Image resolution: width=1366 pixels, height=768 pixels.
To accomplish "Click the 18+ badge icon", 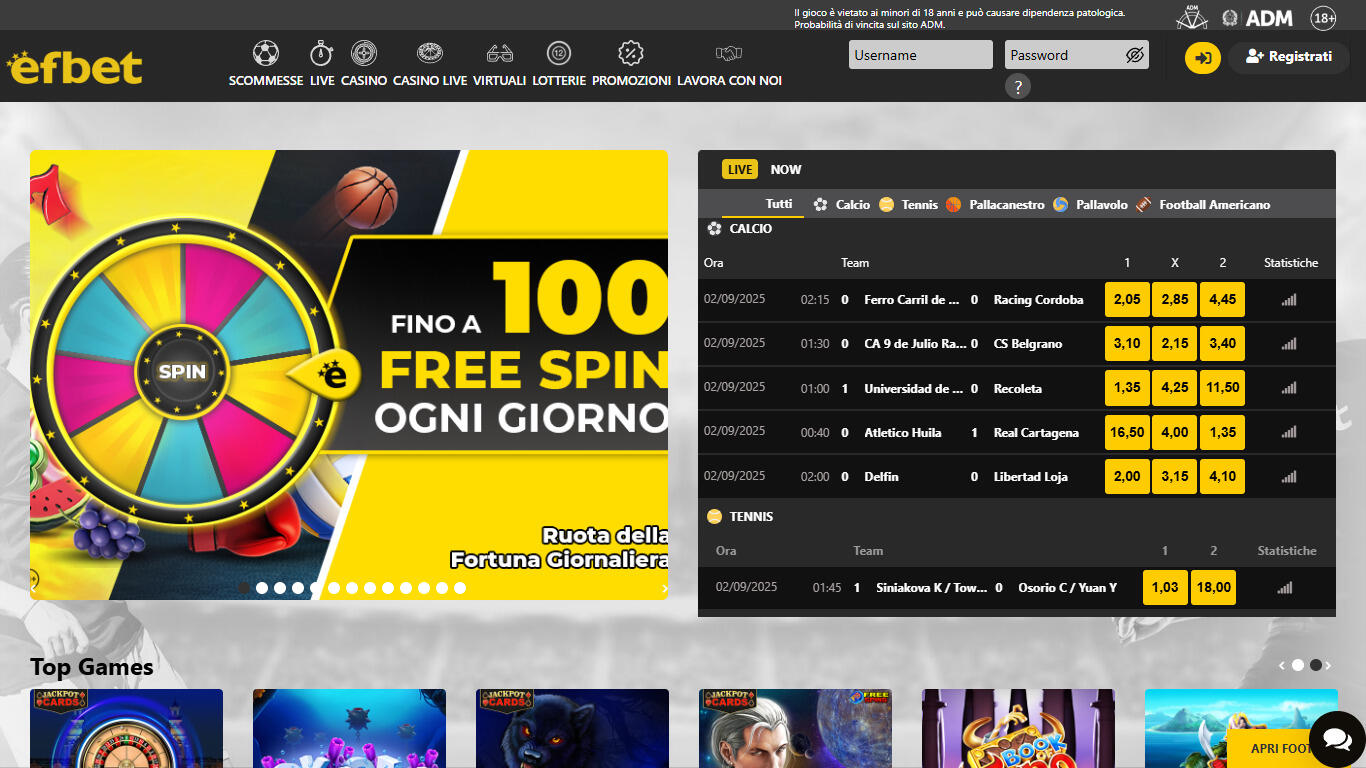I will pyautogui.click(x=1324, y=18).
